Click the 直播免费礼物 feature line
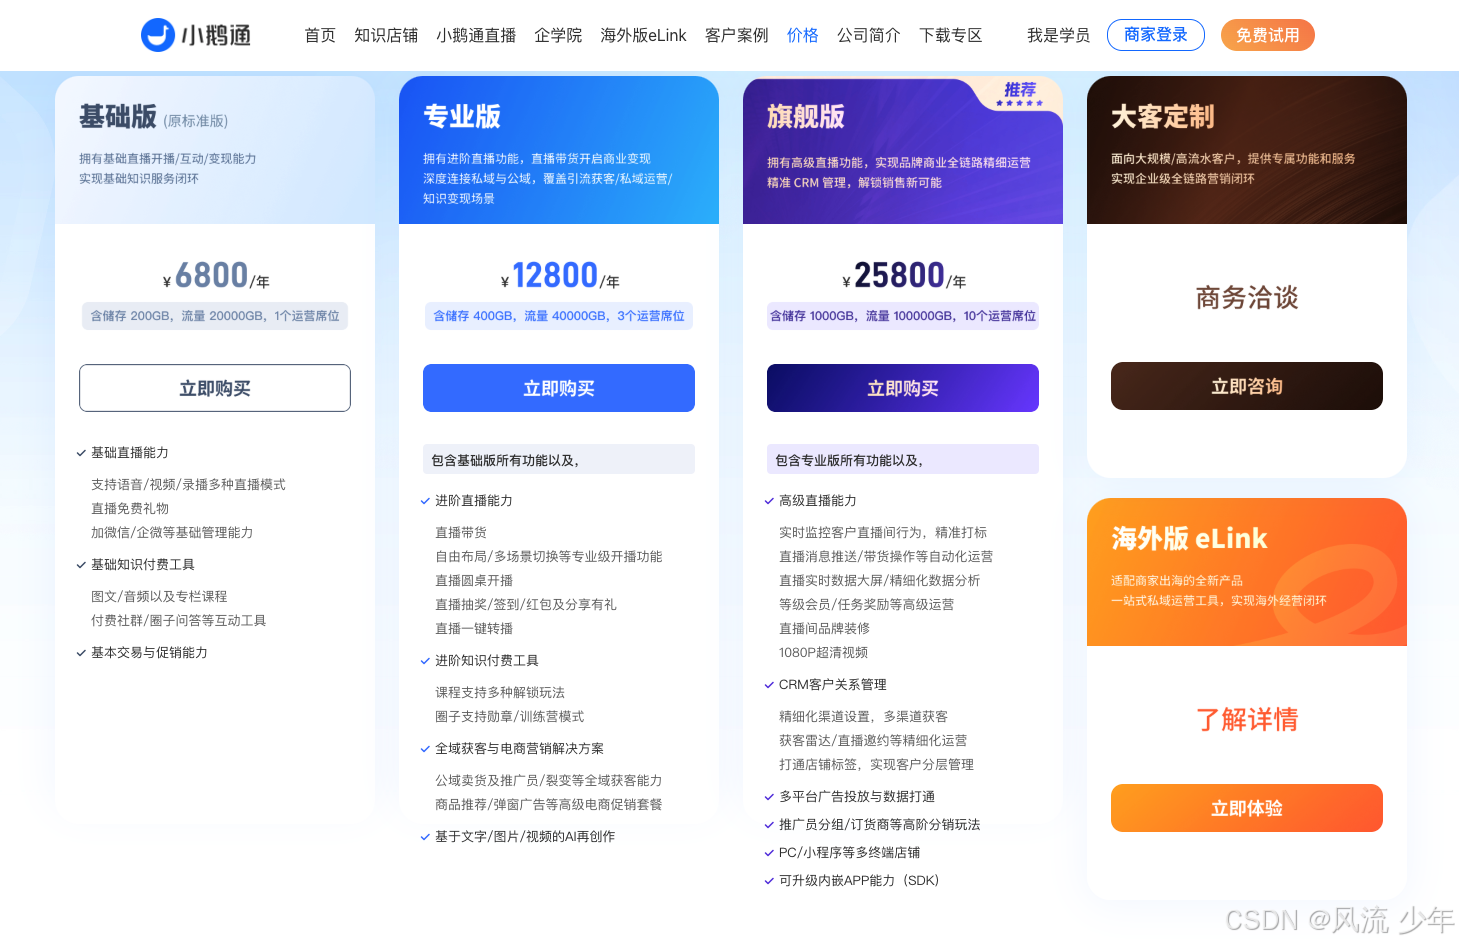The width and height of the screenshot is (1459, 946). point(130,509)
